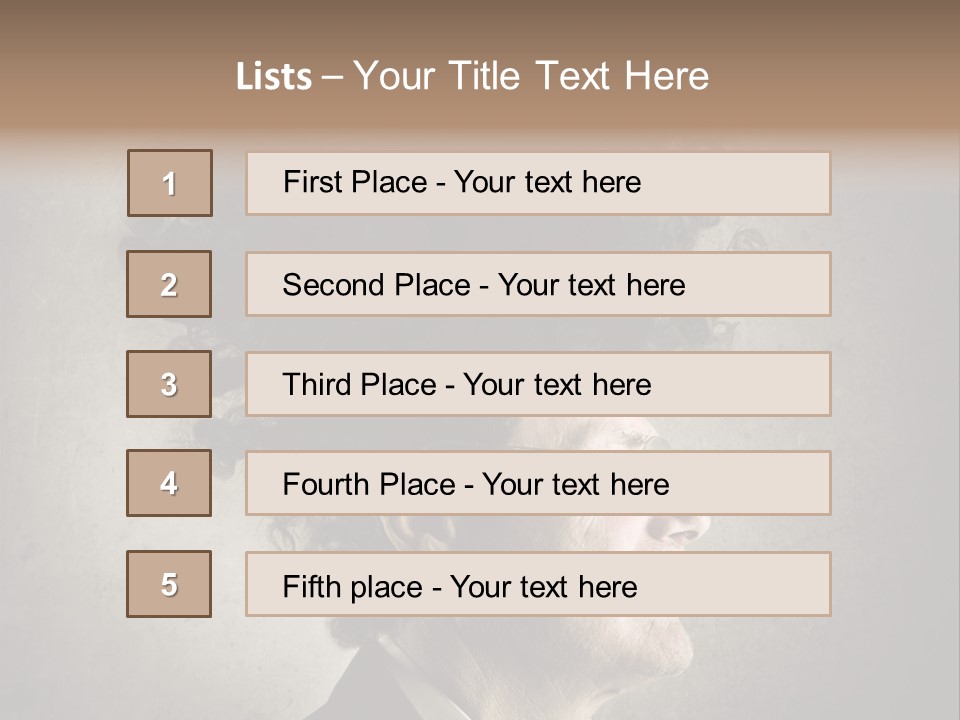Image resolution: width=960 pixels, height=720 pixels.
Task: Select the number 2 box
Action: coord(169,284)
